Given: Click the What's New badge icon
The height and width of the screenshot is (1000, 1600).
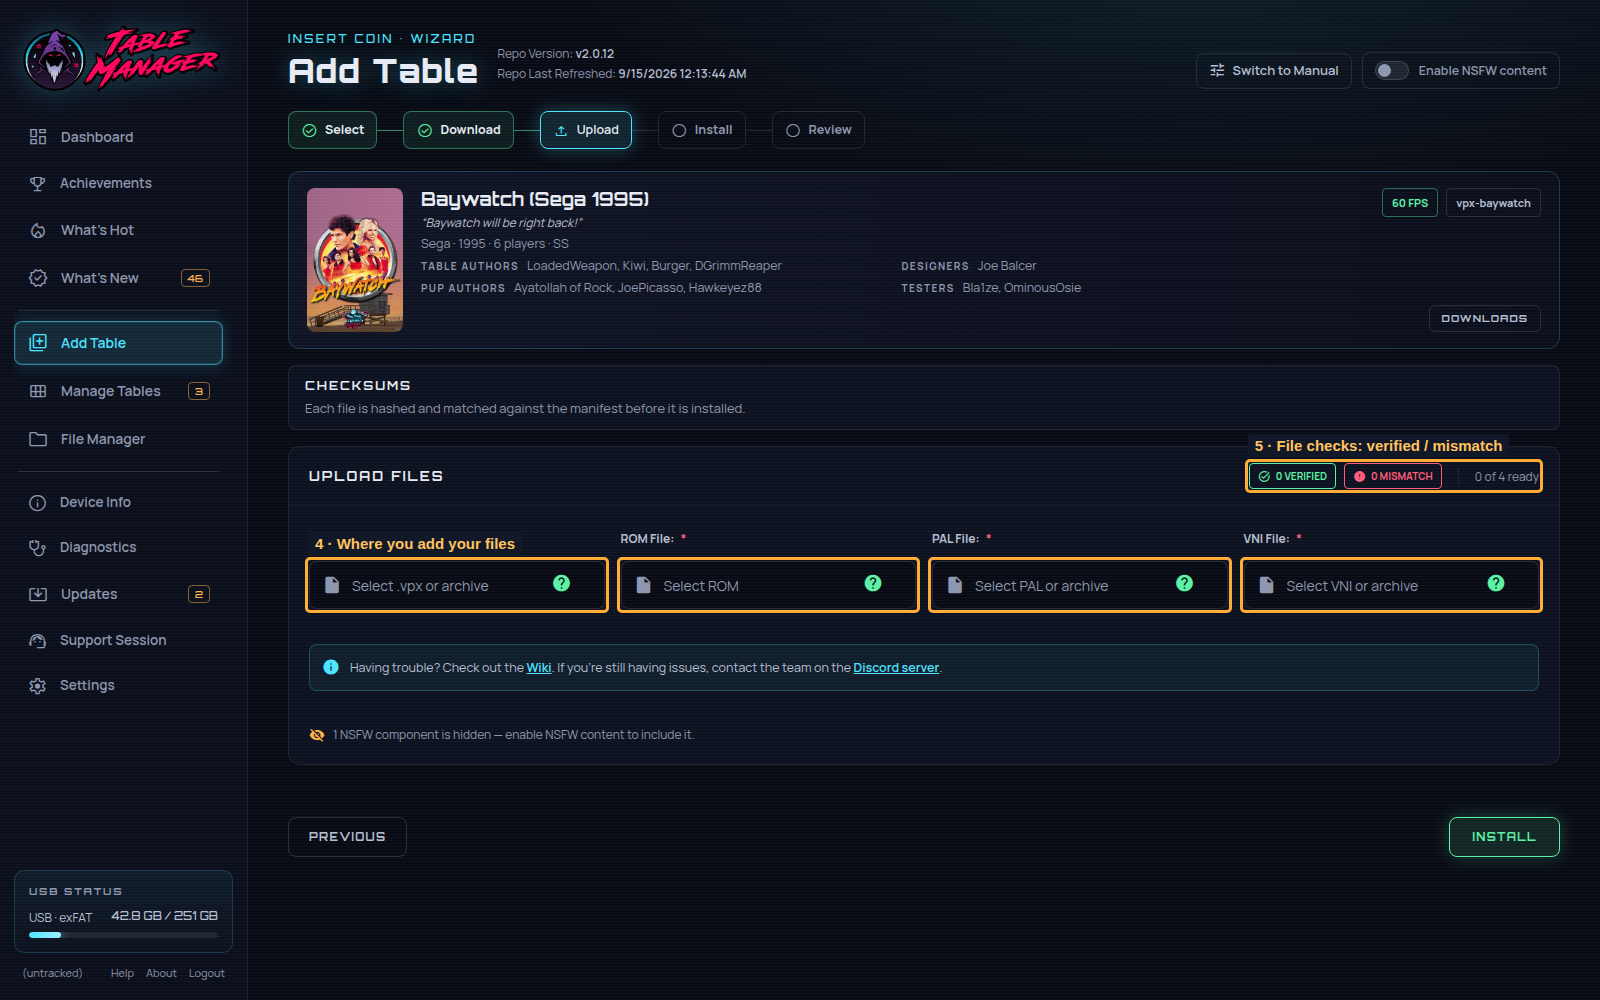Looking at the screenshot, I should [38, 278].
